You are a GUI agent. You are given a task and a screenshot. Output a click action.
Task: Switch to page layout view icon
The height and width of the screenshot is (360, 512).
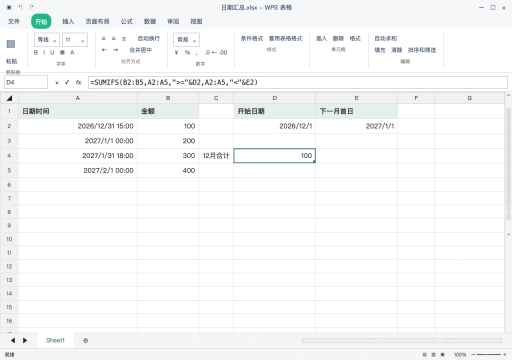pyautogui.click(x=433, y=355)
